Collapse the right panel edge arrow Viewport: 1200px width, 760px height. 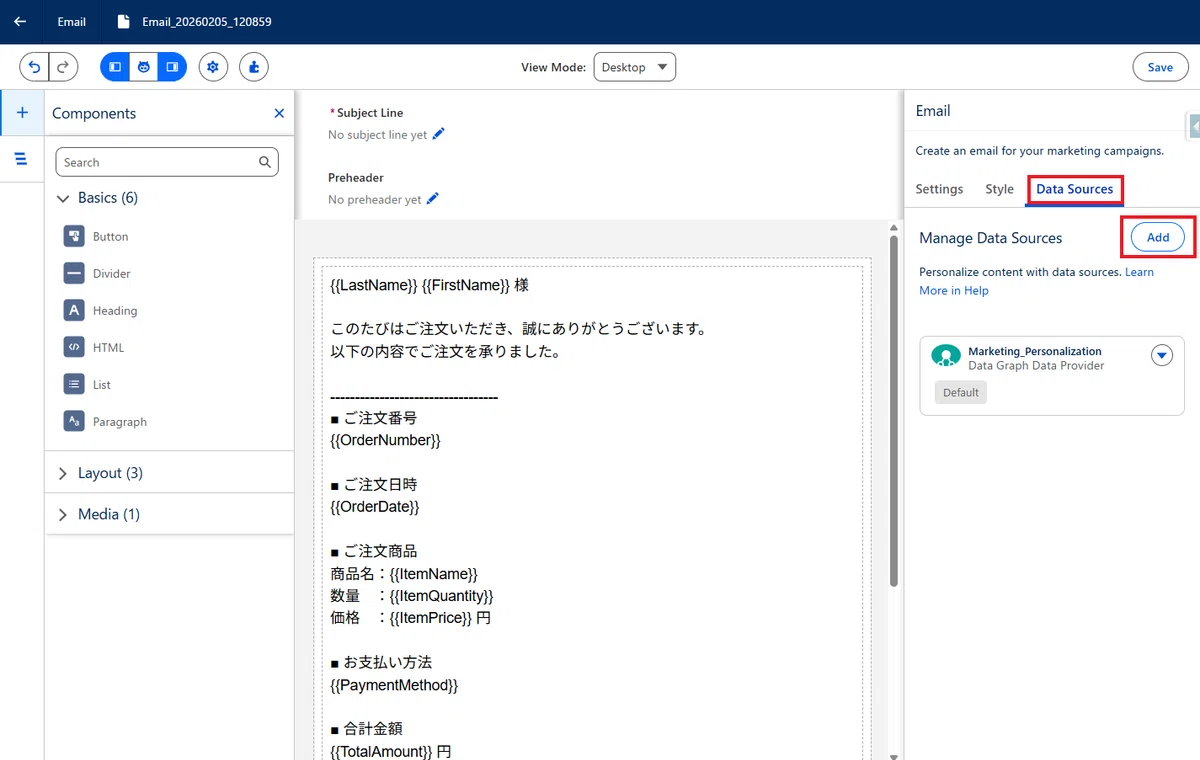point(1194,126)
